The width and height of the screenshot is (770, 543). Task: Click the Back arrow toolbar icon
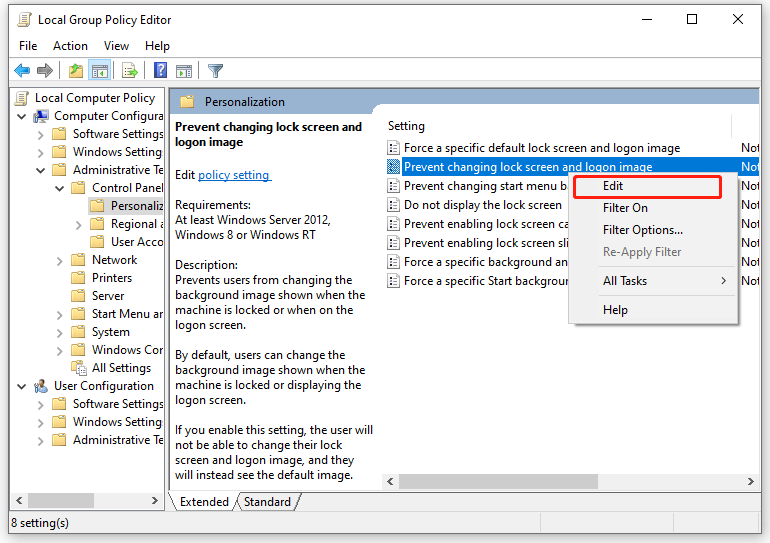pyautogui.click(x=22, y=71)
